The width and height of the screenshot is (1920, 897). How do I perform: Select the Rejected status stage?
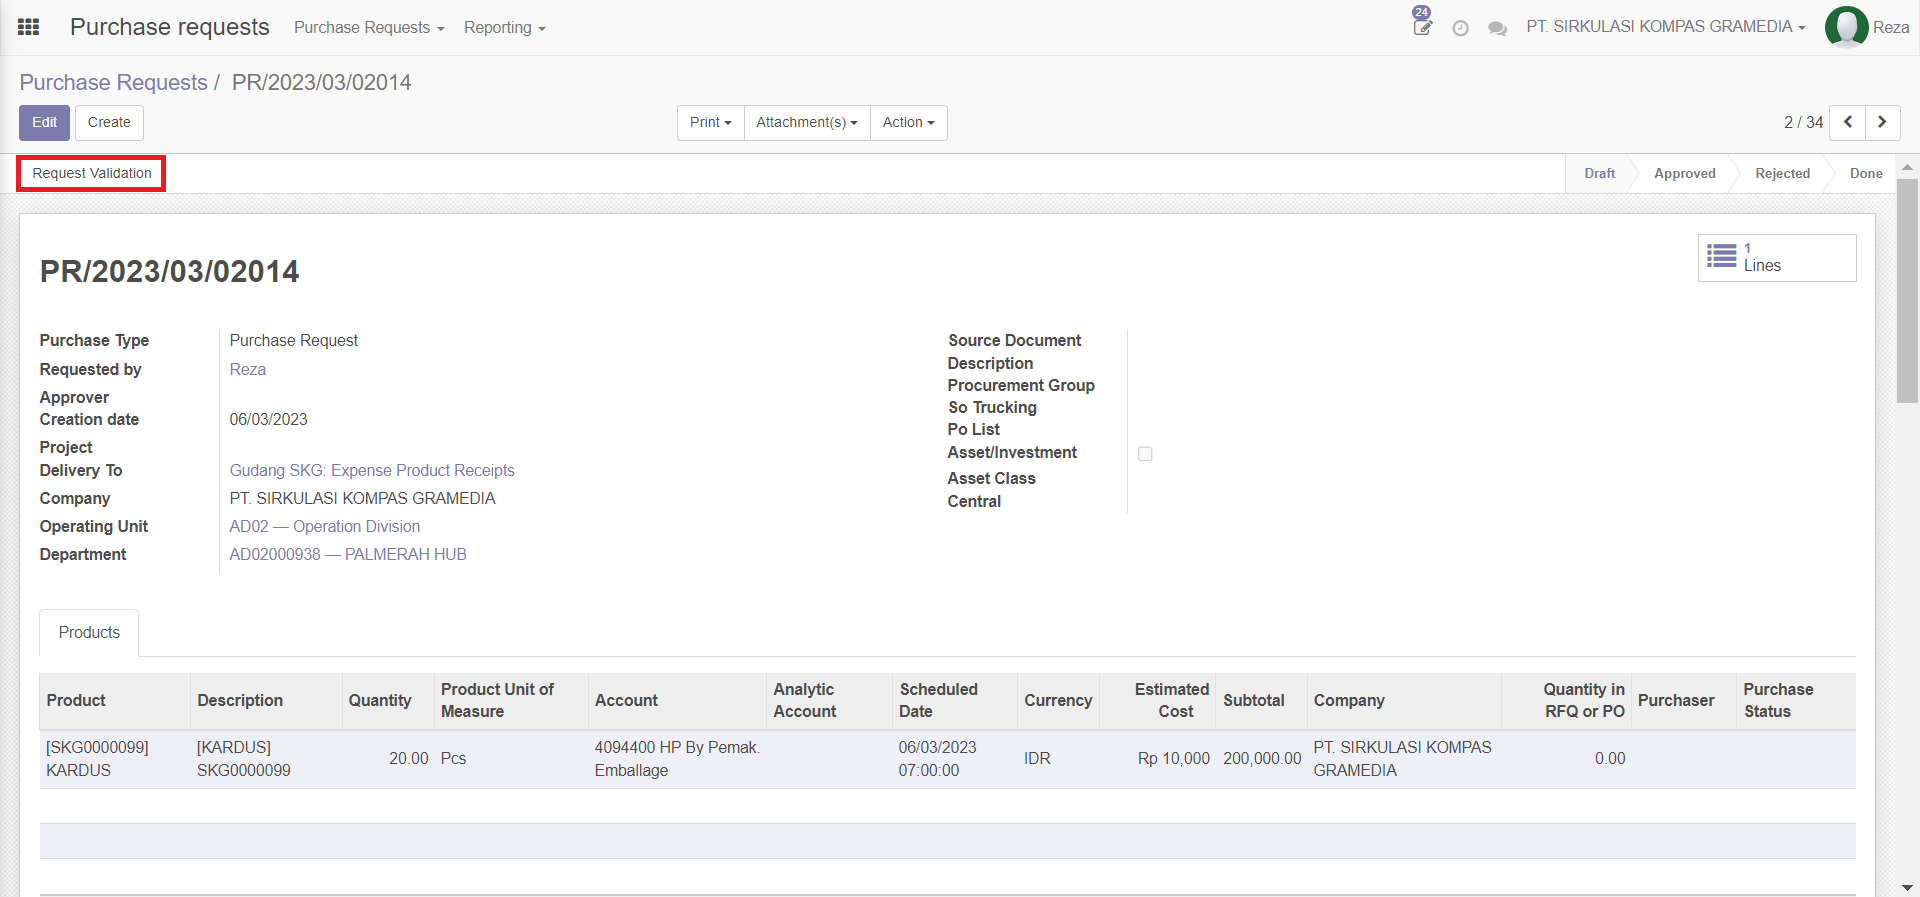[1782, 174]
